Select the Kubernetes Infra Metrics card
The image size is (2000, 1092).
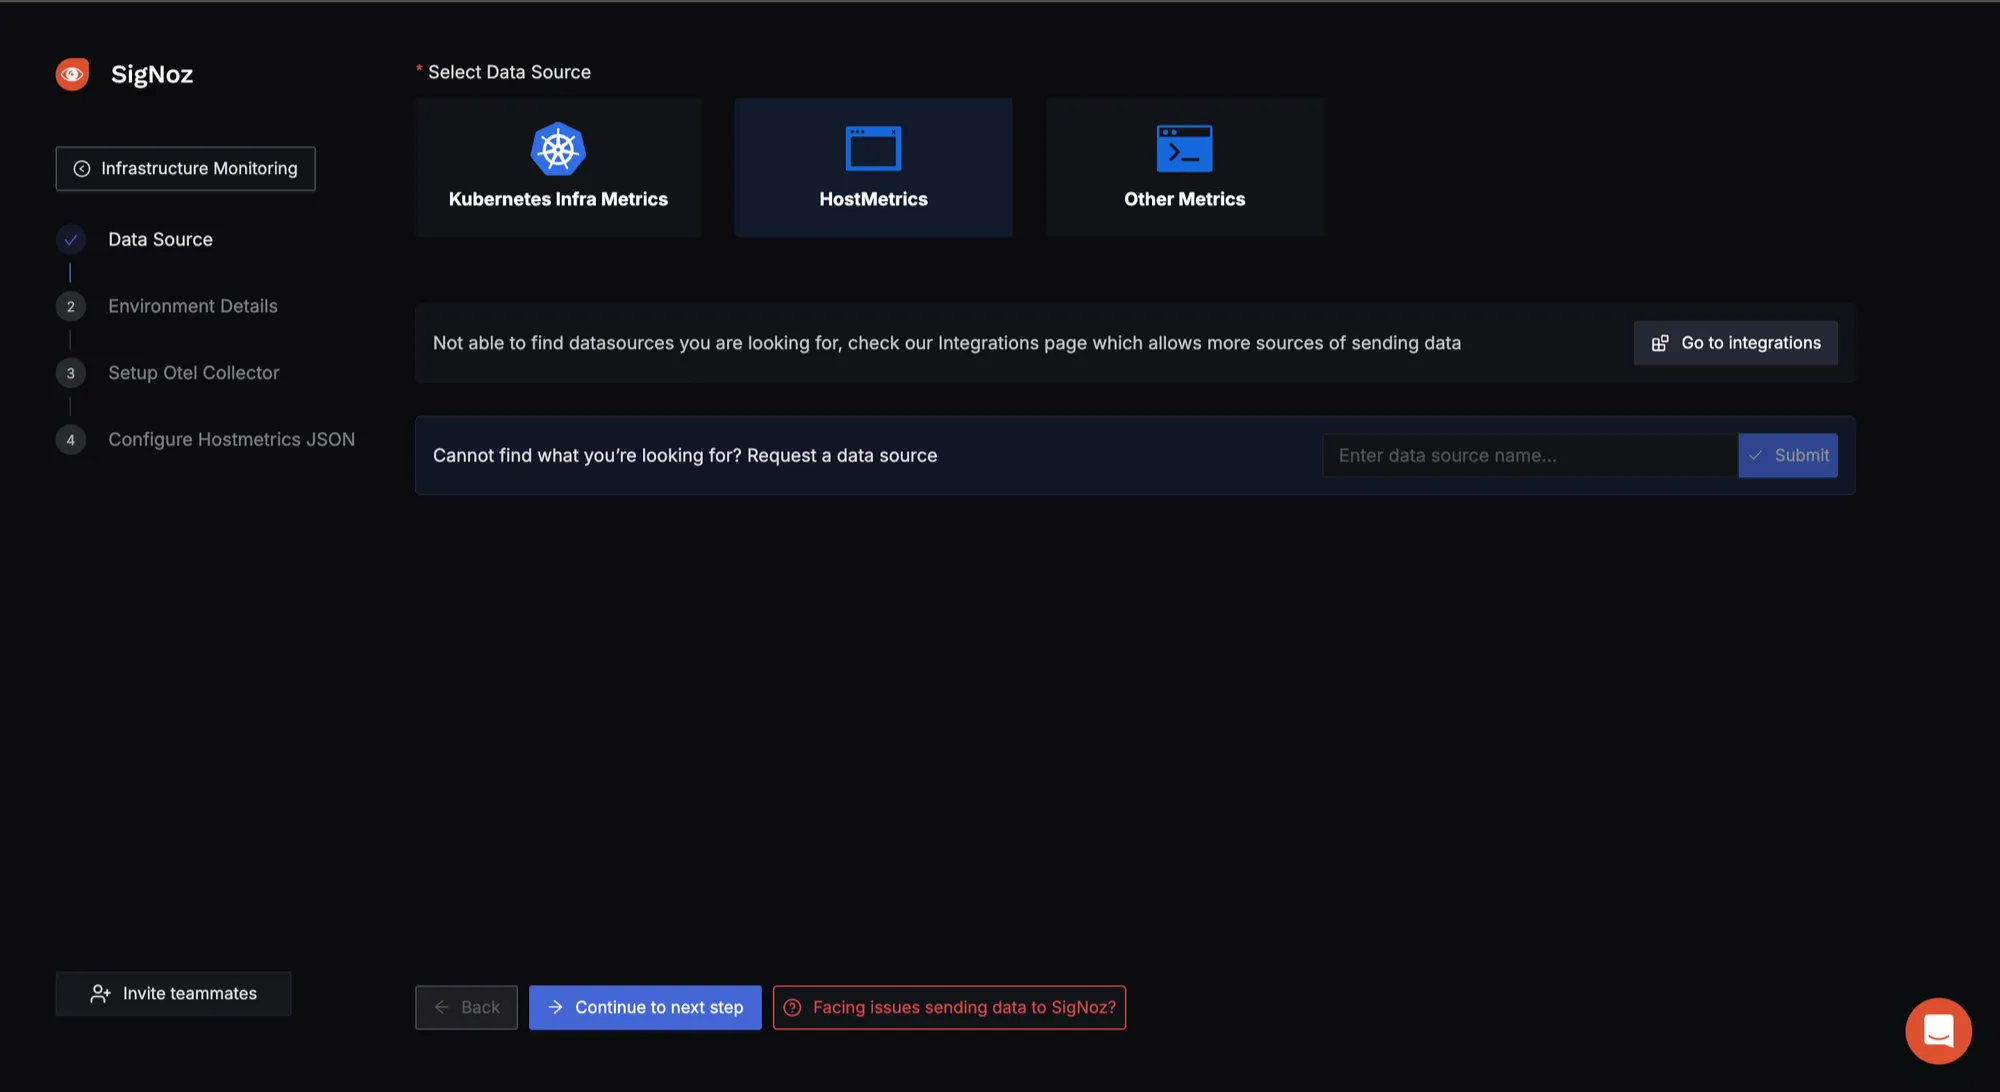coord(558,167)
